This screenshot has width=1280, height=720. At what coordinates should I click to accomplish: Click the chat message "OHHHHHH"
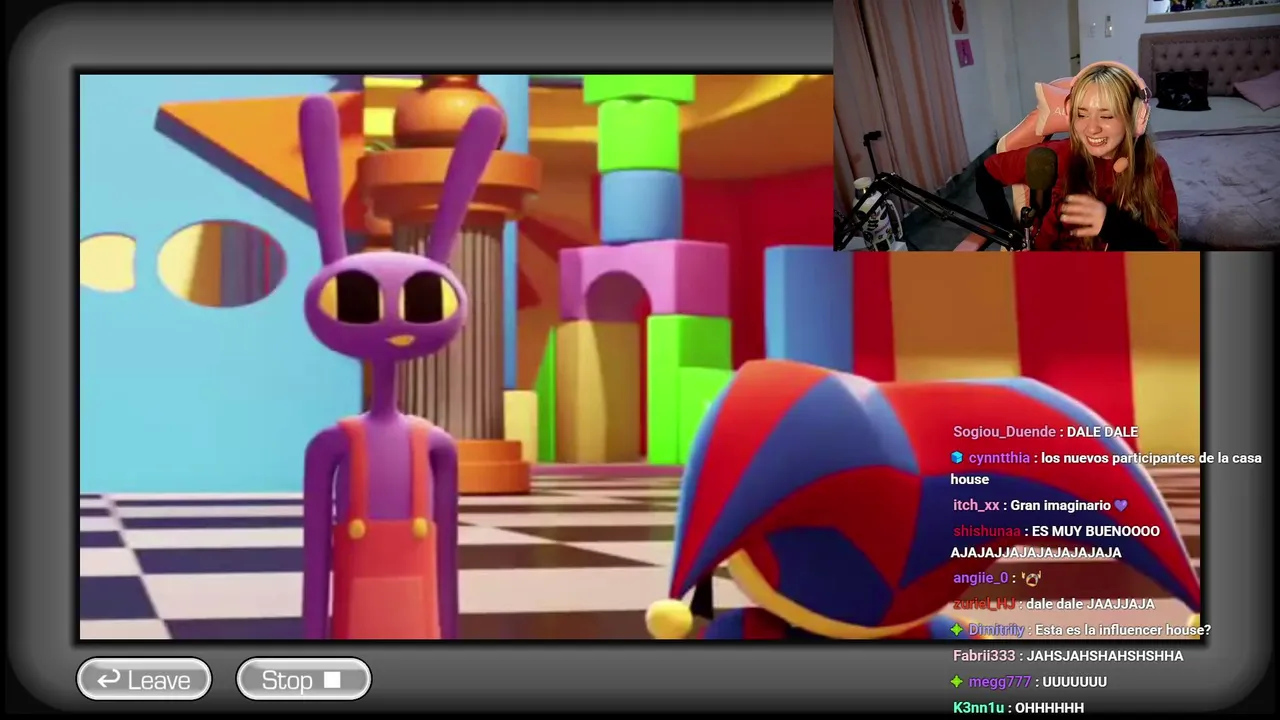tap(1049, 708)
